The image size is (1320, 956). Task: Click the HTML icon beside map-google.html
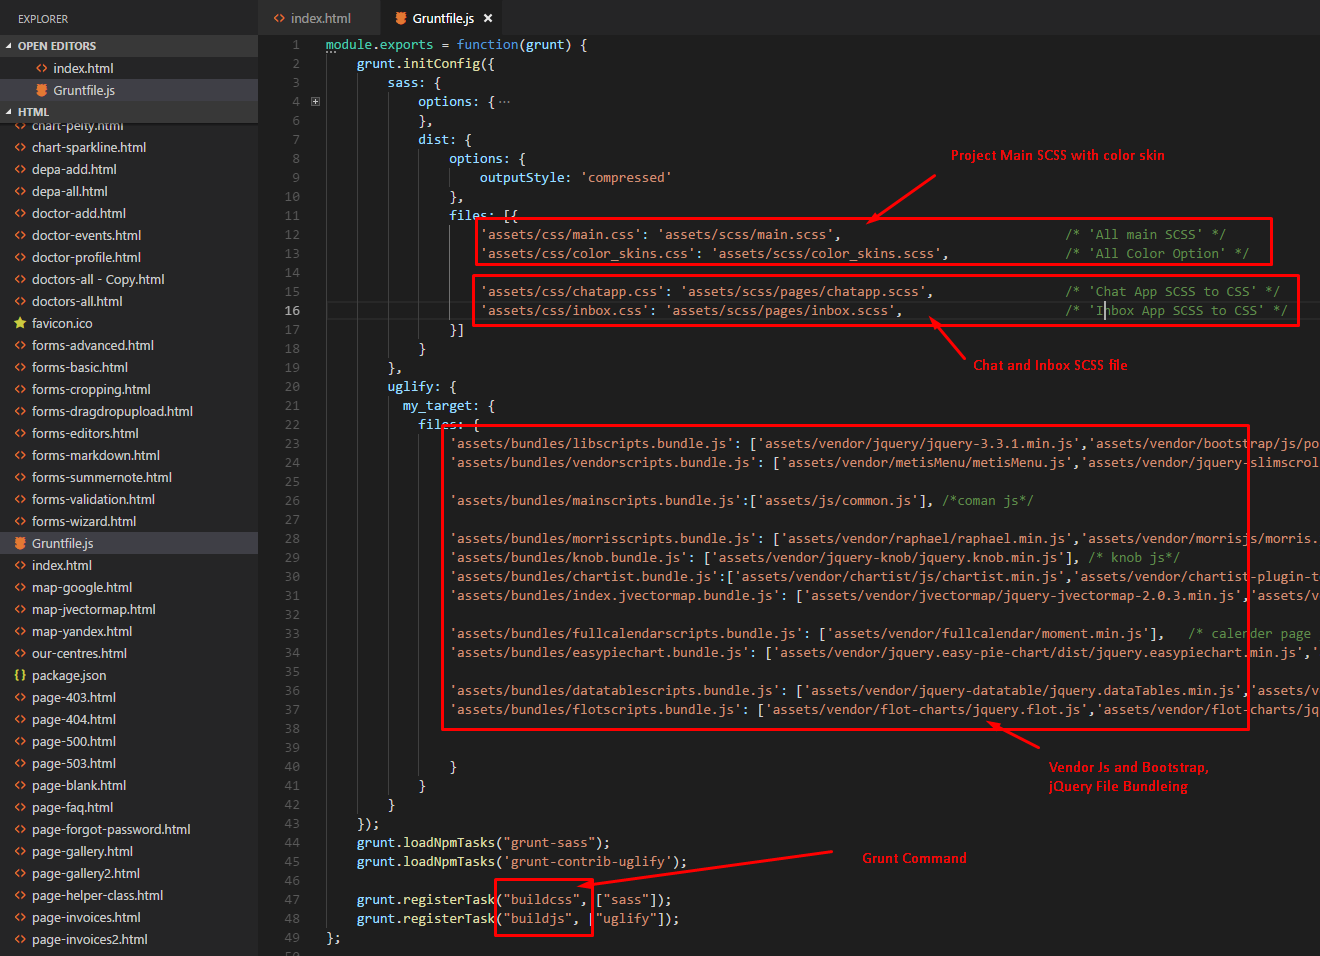coord(20,587)
